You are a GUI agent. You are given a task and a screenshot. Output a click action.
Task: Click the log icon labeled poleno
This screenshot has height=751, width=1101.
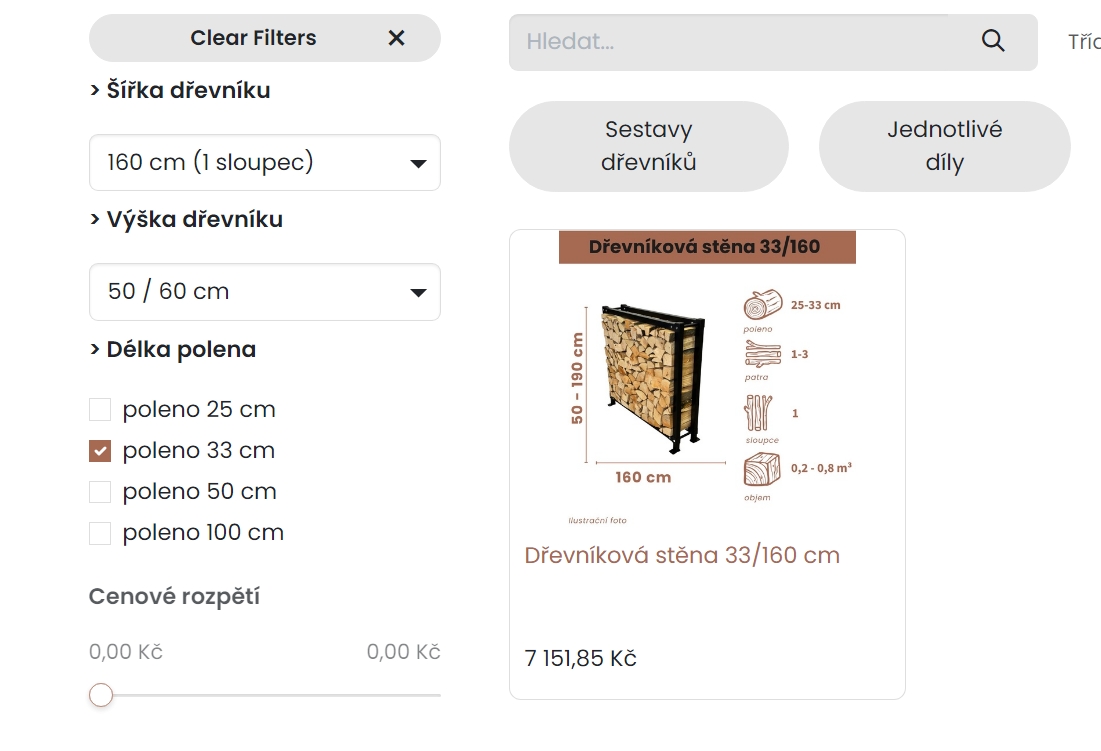coord(762,305)
